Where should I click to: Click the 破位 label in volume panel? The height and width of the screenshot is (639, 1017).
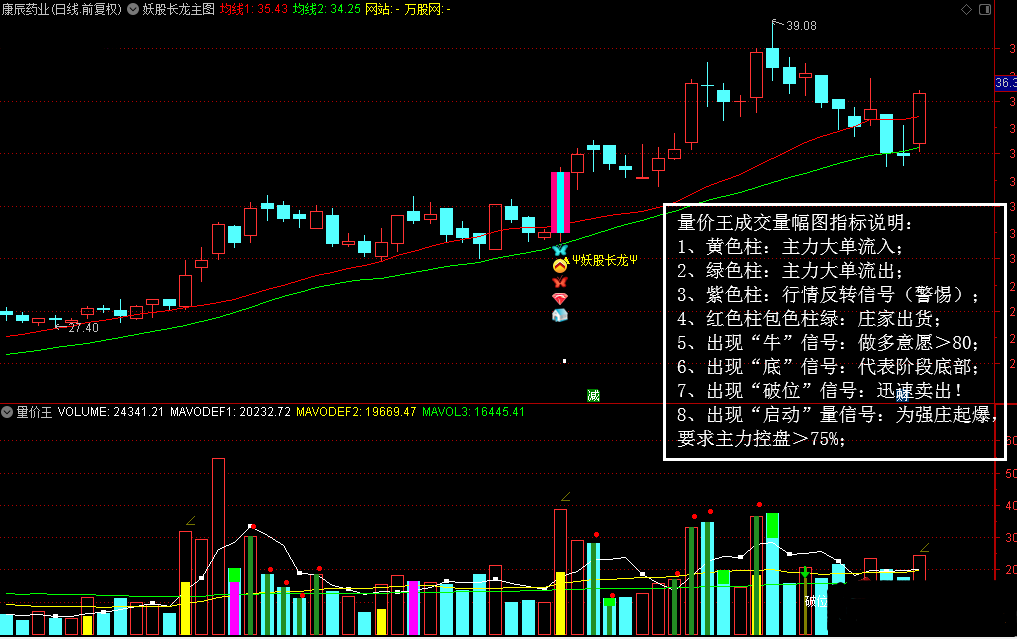816,601
